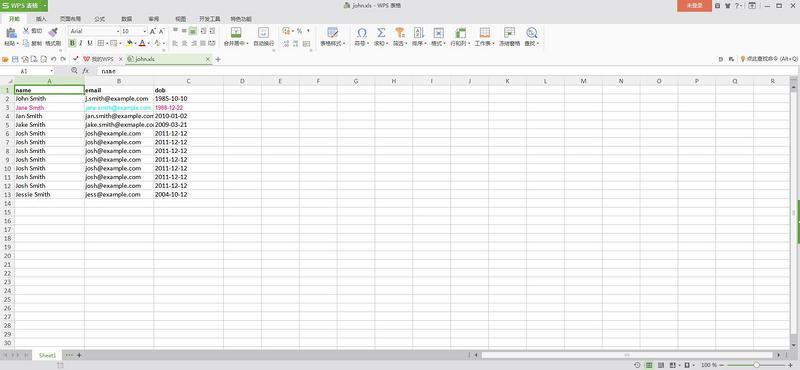Select cell with date 2004-10-12
This screenshot has width=800, height=370.
pyautogui.click(x=188, y=194)
